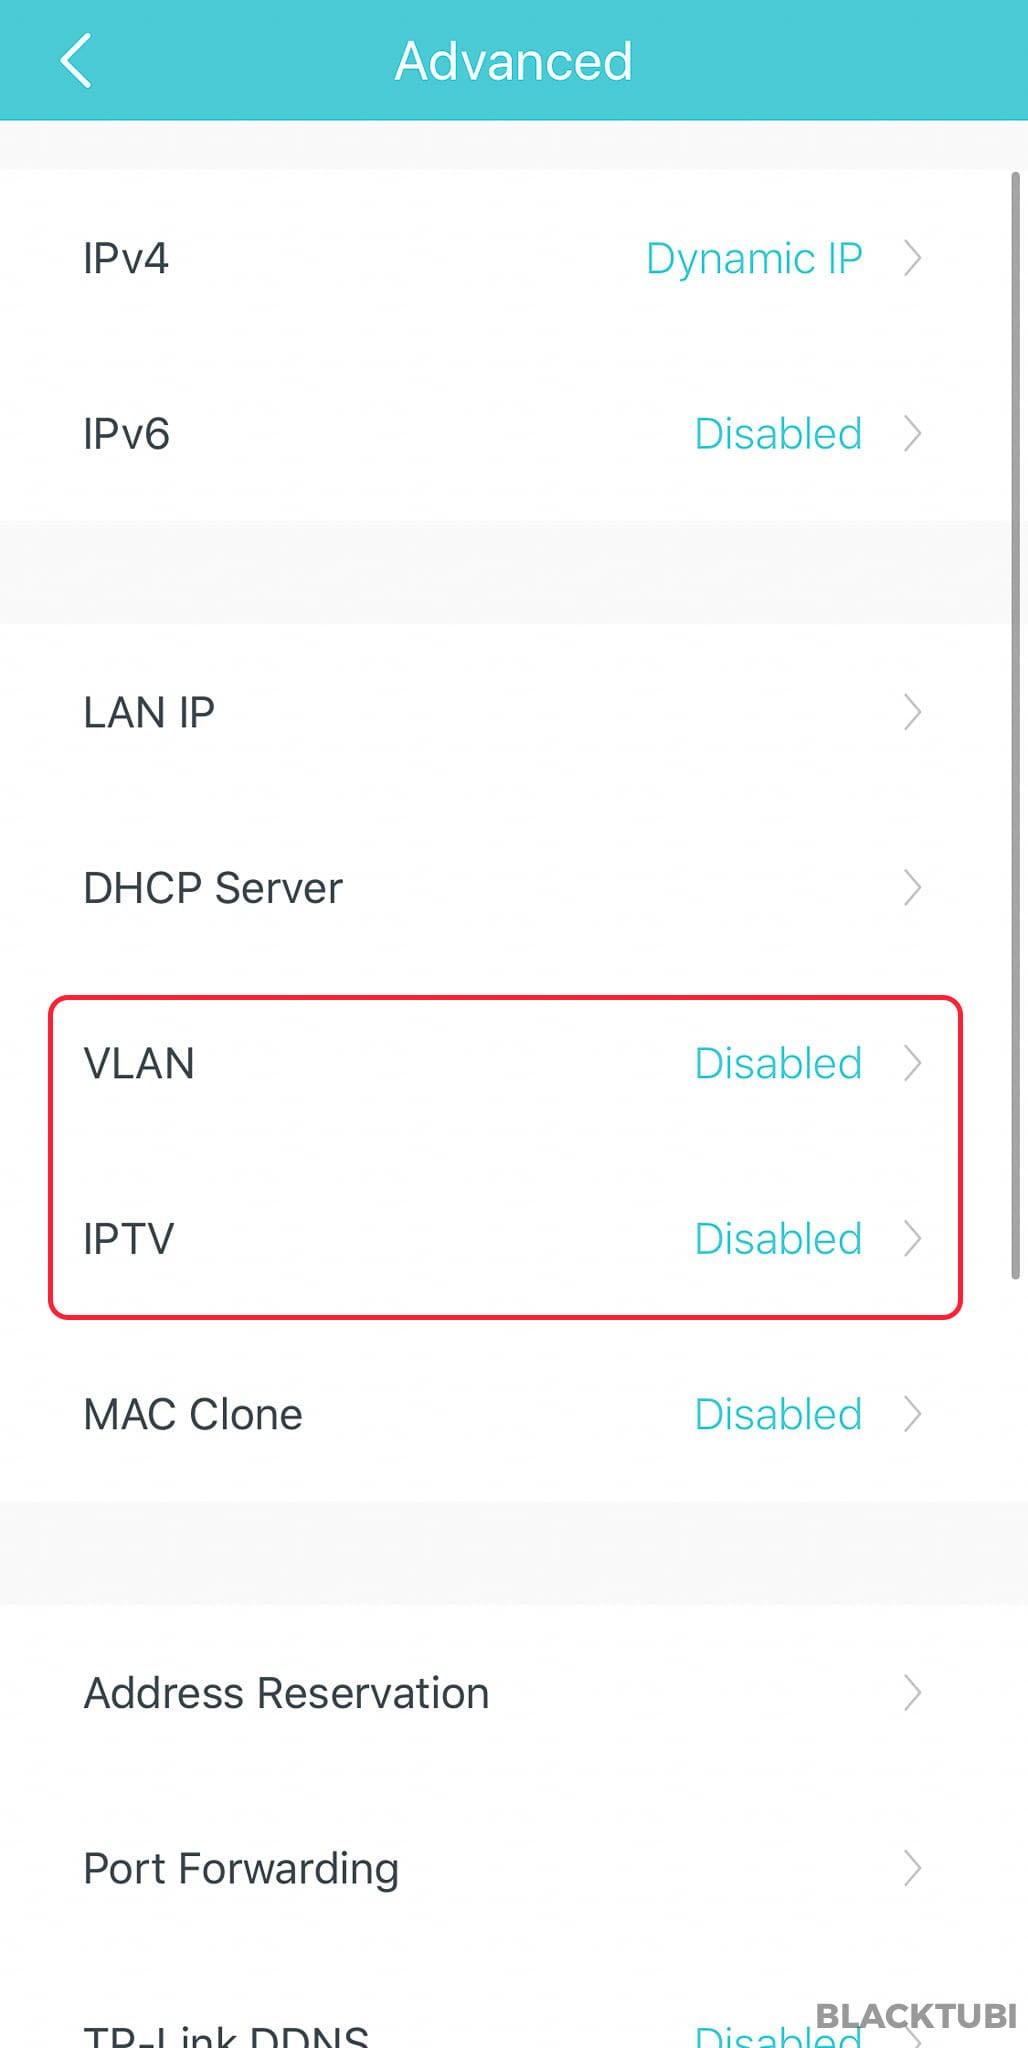This screenshot has width=1028, height=2048.
Task: Click the vertical scrollbar on right edge
Action: (1016, 725)
